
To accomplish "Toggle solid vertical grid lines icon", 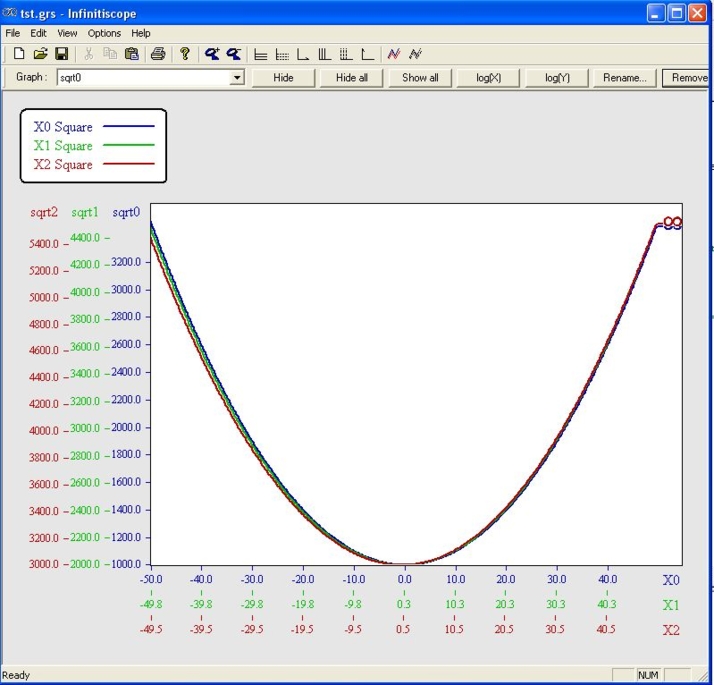I will click(x=324, y=55).
